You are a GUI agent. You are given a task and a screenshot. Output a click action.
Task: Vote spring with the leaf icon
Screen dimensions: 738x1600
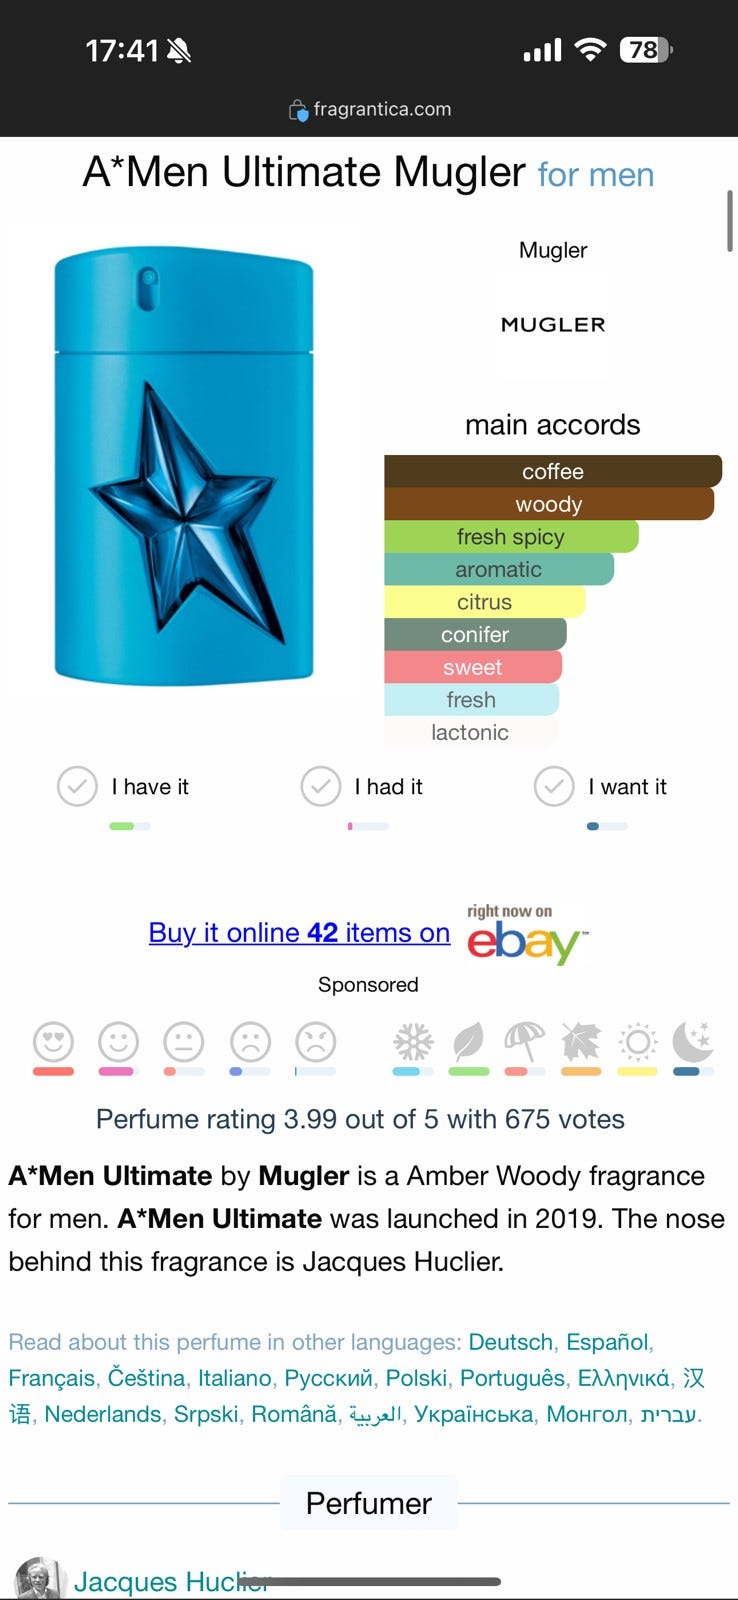coord(468,1043)
